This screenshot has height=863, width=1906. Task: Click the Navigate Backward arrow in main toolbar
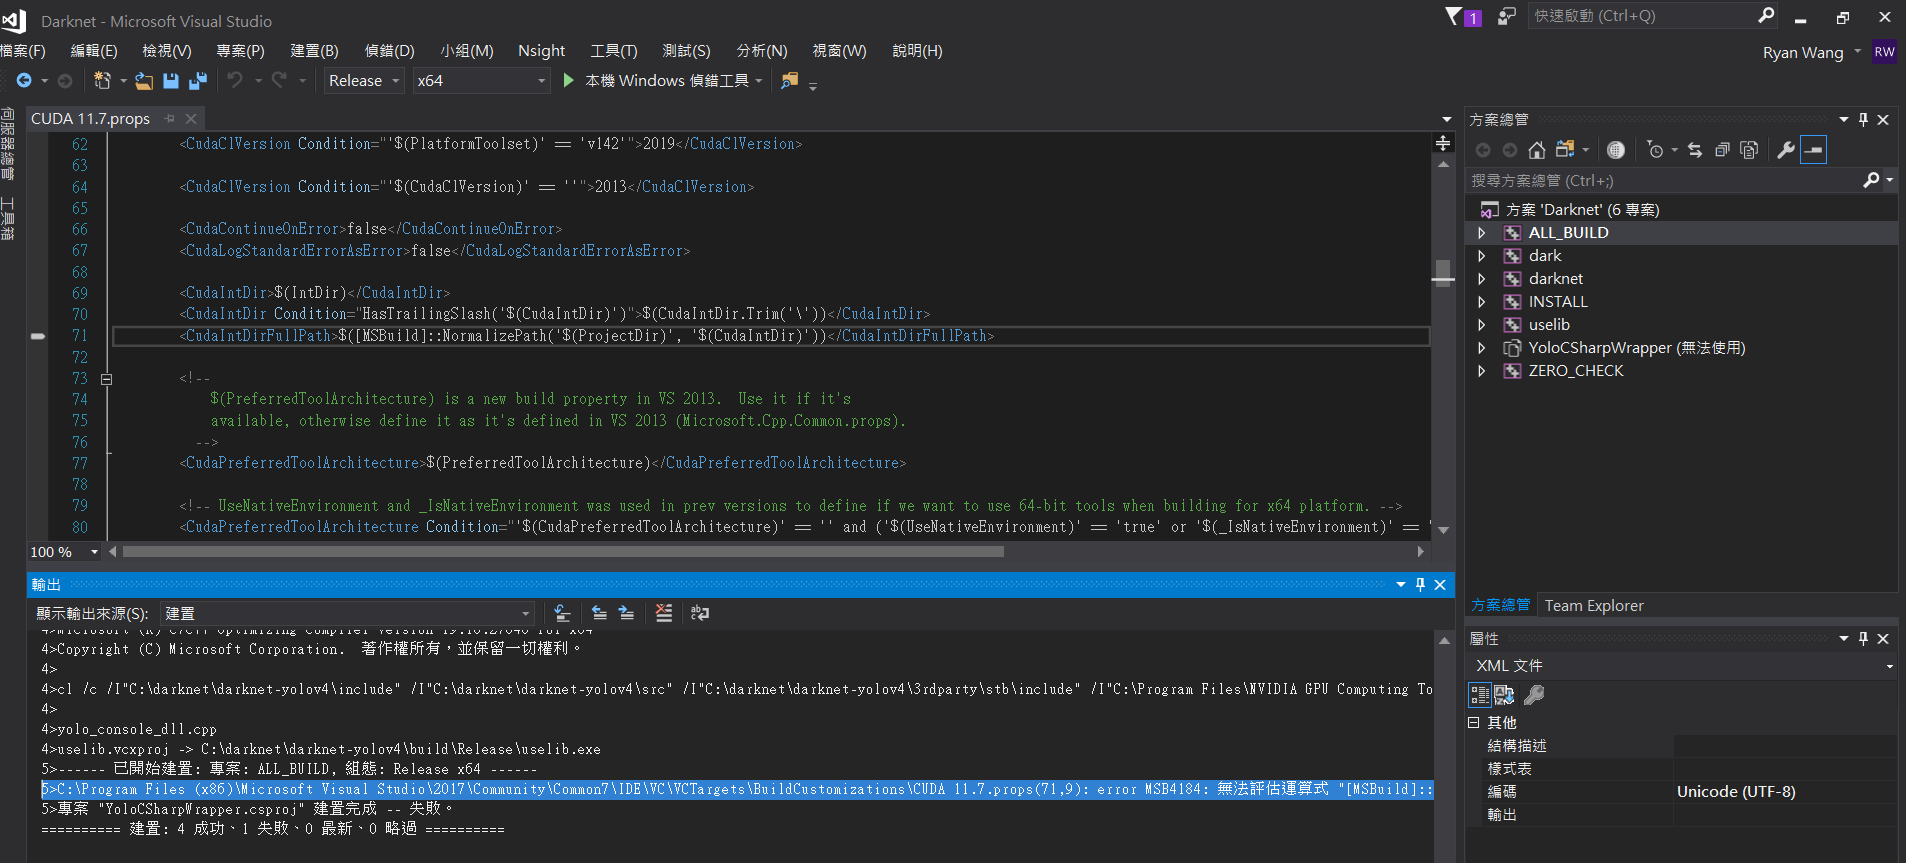pos(24,80)
